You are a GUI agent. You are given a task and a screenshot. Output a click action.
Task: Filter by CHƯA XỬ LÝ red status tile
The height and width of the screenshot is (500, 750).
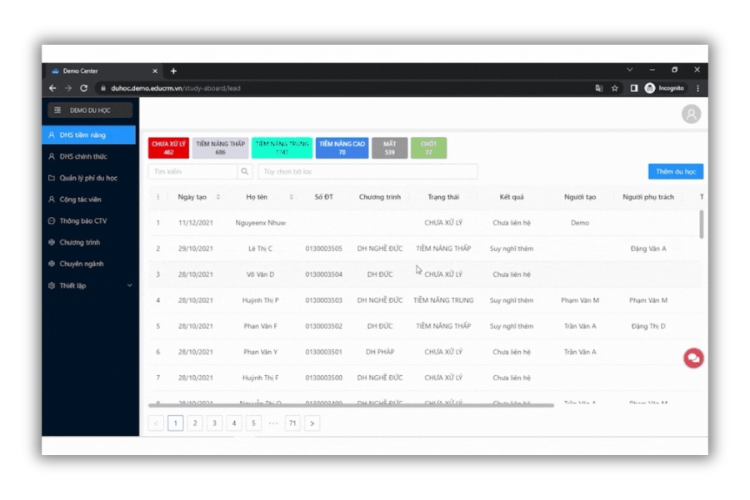tap(169, 148)
